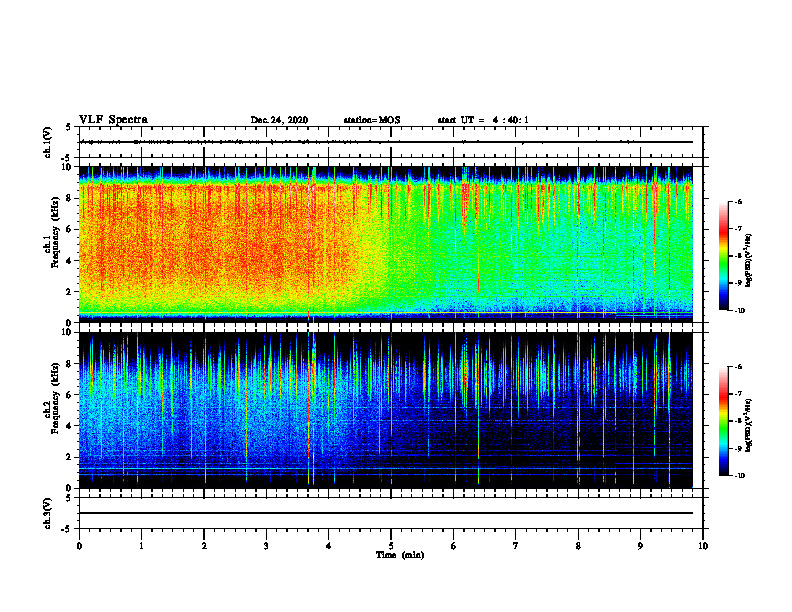
Task: Click the ch.2 spectrogram color scale bar
Action: 724,421
